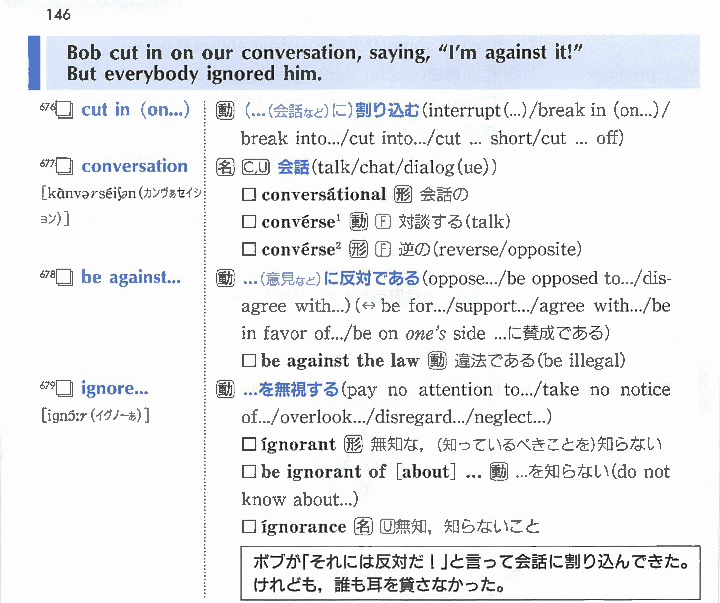Mark the checkbox beside ignorance

click(x=249, y=527)
